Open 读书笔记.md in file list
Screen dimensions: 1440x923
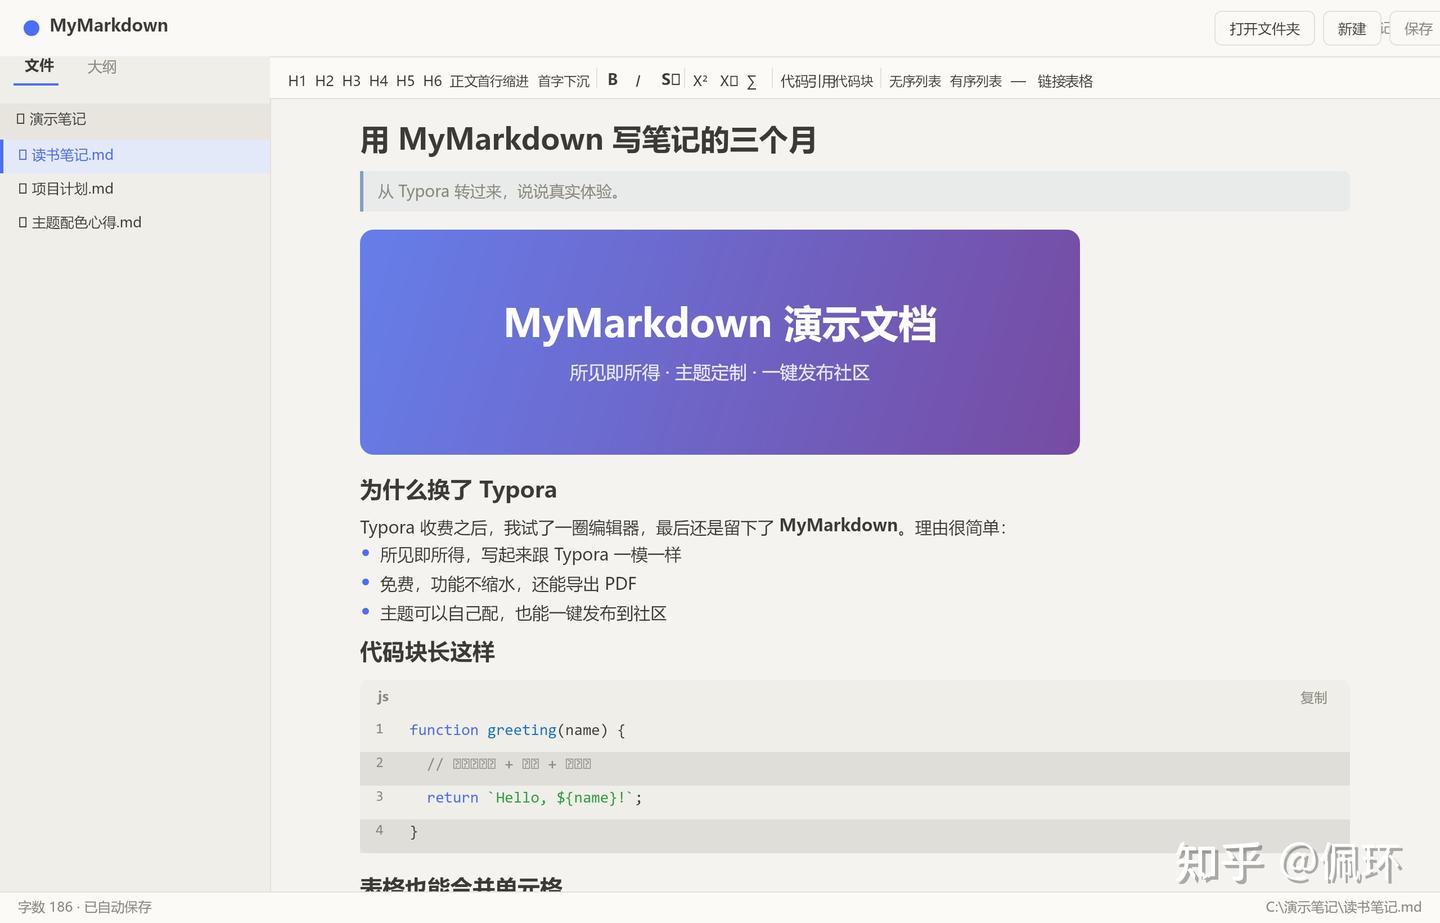pos(135,155)
